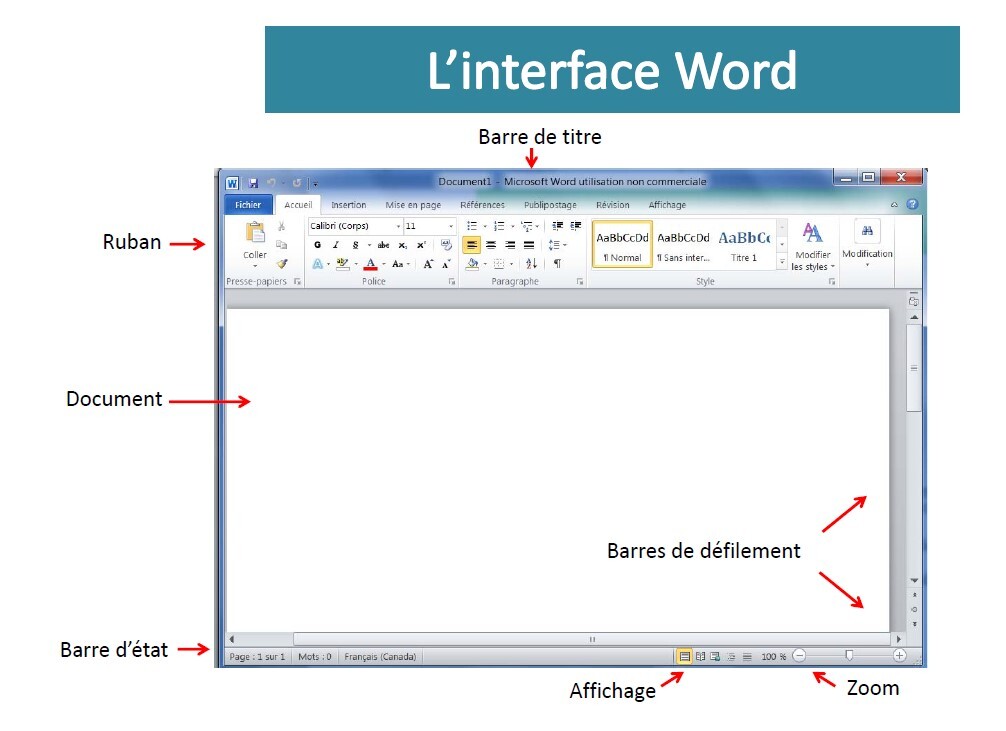Click the borders grid icon
This screenshot has width=1006, height=731.
[499, 264]
